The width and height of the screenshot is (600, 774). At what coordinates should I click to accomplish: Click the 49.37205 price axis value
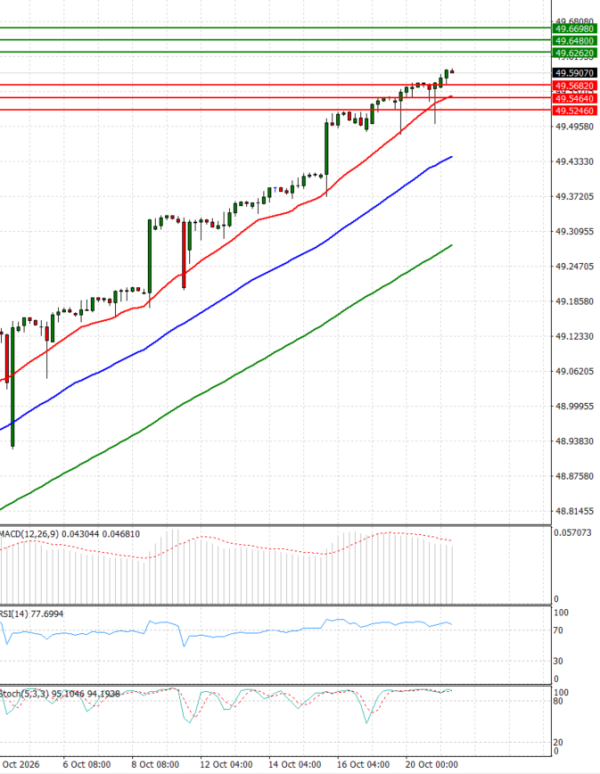pos(574,196)
